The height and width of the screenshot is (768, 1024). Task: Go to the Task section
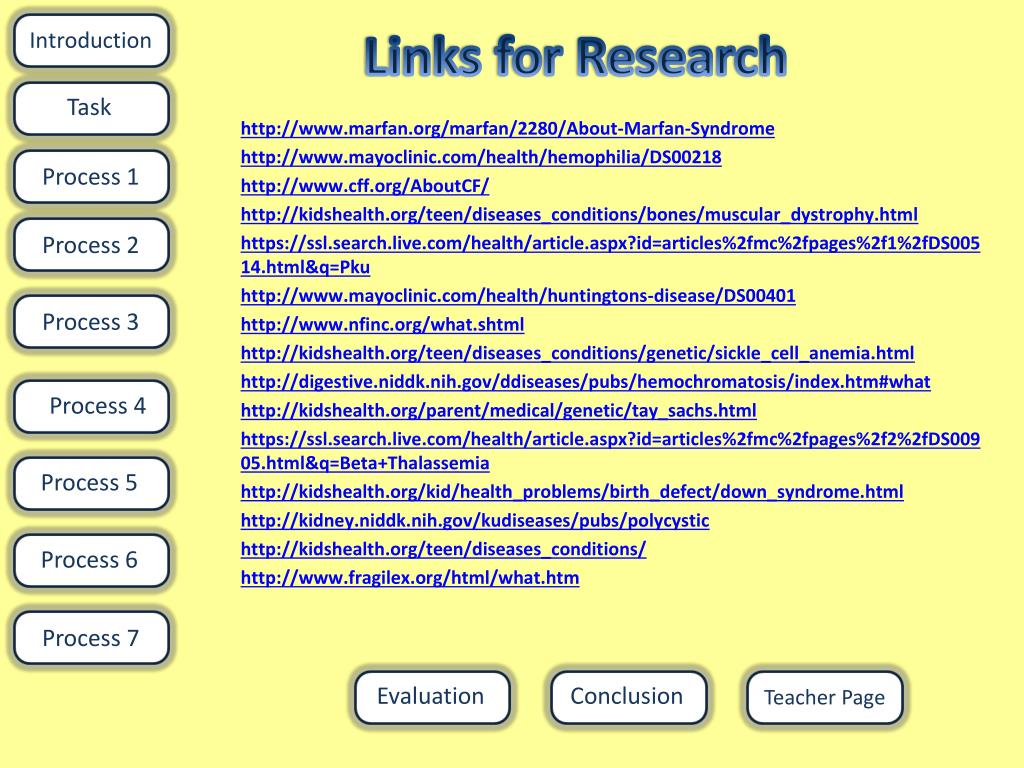(91, 108)
